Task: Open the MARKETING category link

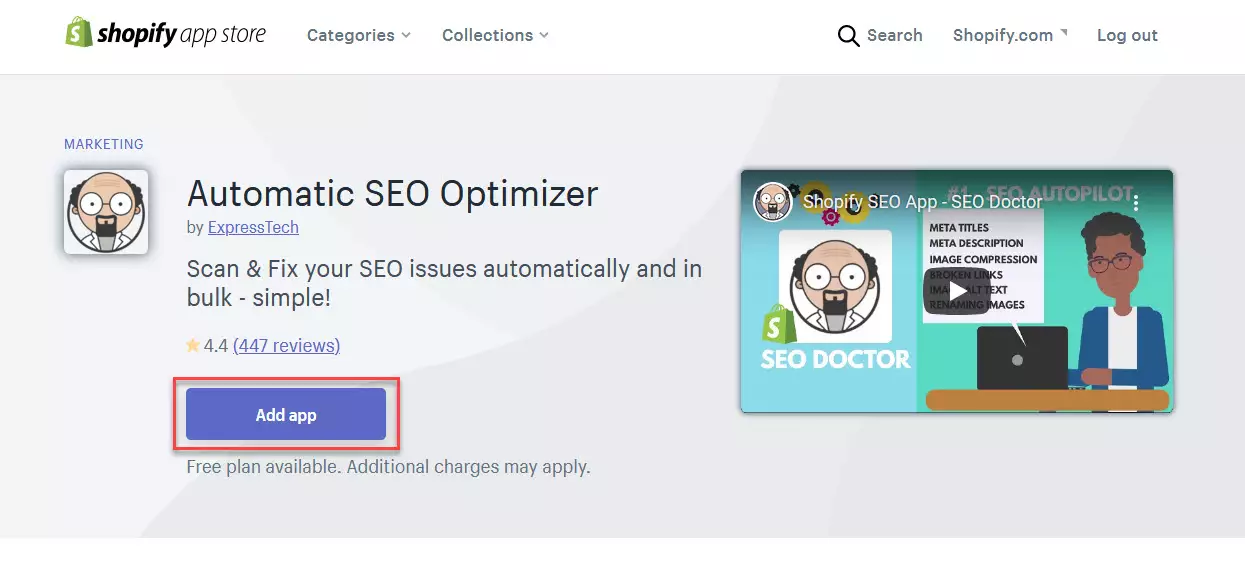Action: click(104, 144)
